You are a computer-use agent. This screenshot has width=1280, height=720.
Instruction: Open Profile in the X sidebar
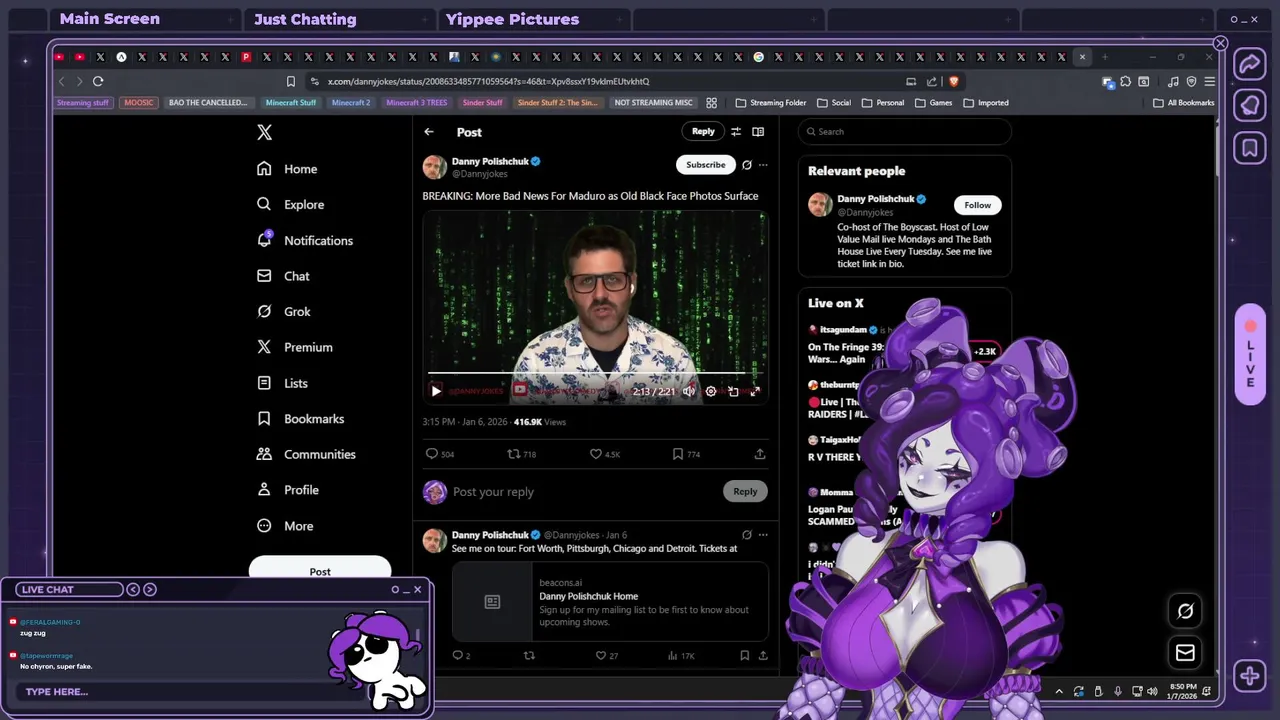(288, 490)
